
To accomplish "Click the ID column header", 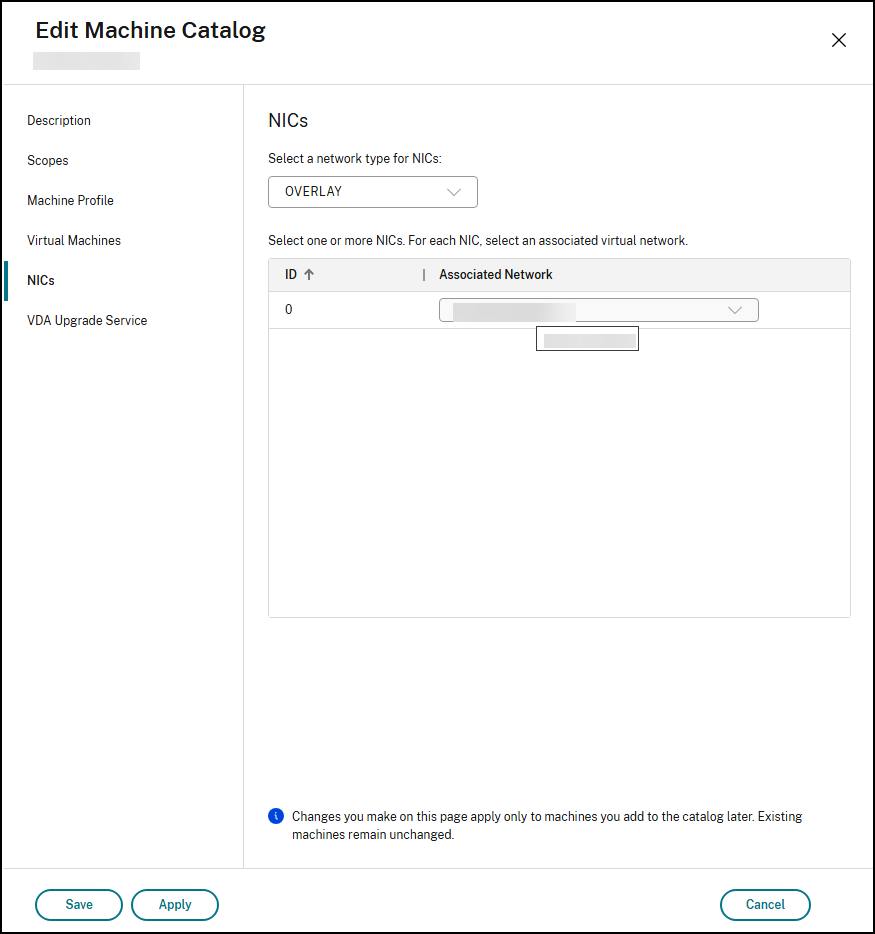I will click(294, 274).
